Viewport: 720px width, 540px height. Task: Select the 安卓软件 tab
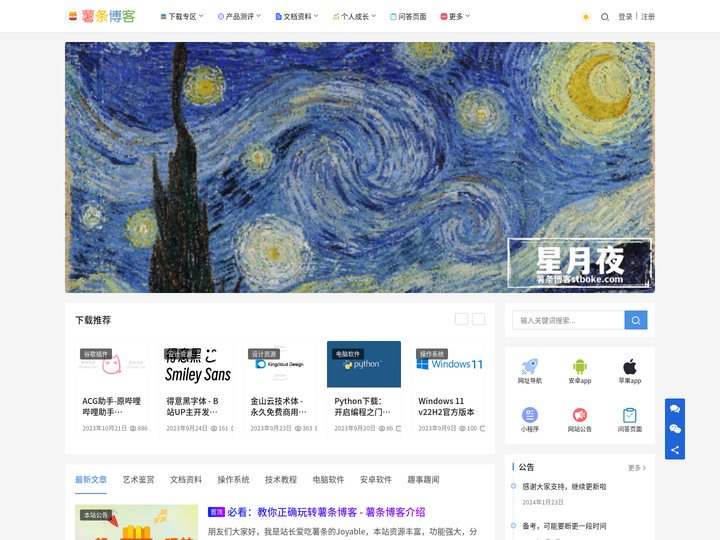(x=376, y=479)
